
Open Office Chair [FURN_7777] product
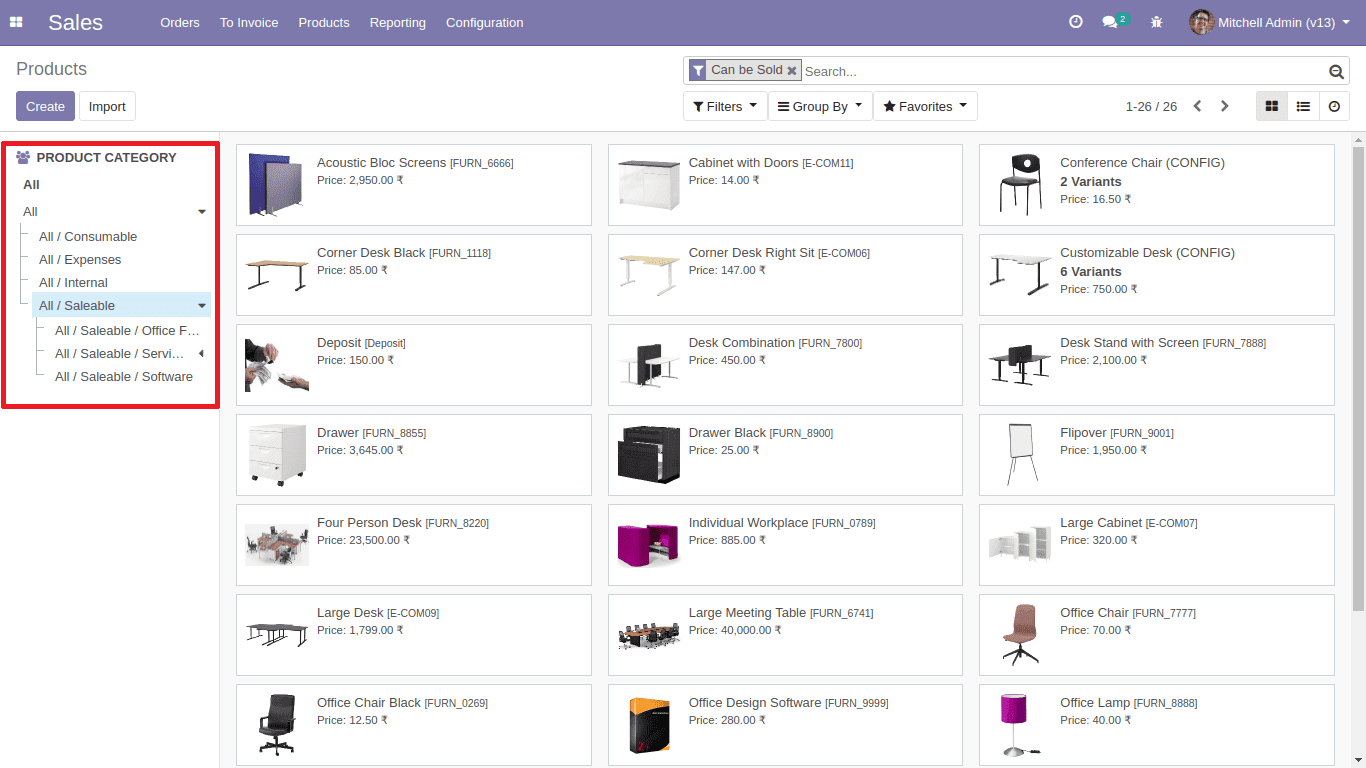(1157, 635)
